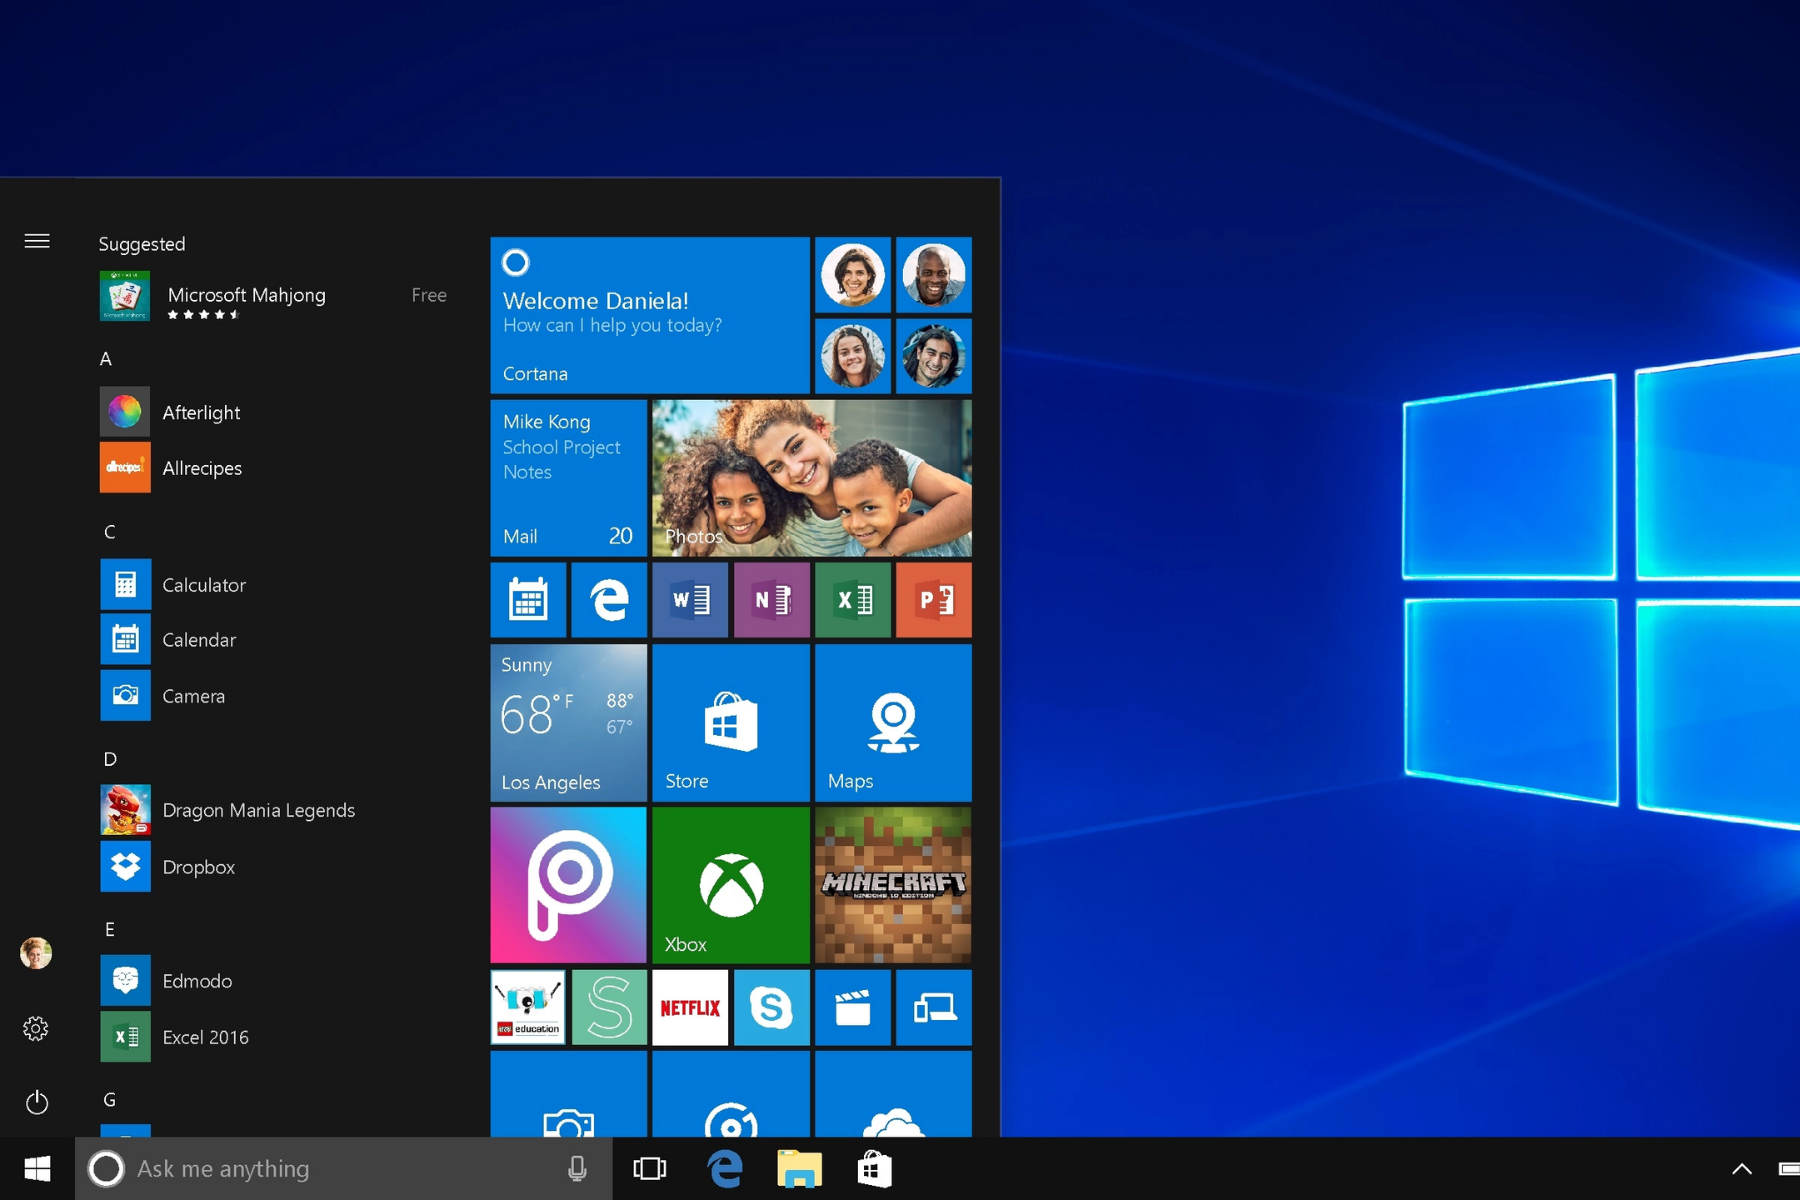Open the Word tile
The height and width of the screenshot is (1200, 1800).
pos(690,600)
